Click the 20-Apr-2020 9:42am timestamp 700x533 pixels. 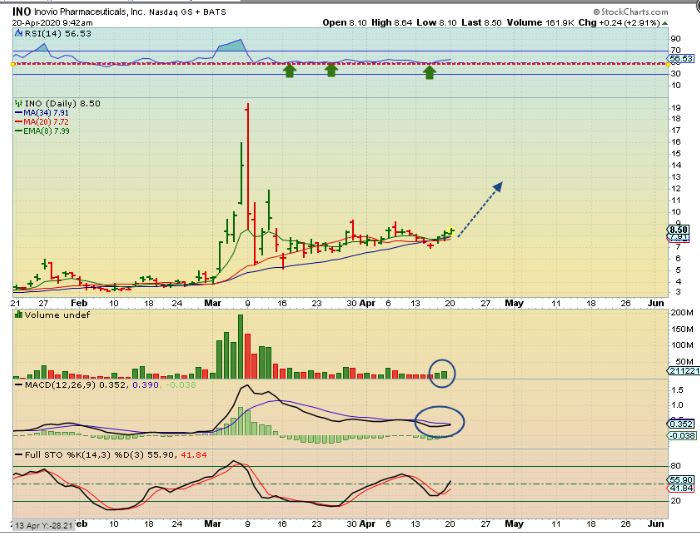point(52,23)
